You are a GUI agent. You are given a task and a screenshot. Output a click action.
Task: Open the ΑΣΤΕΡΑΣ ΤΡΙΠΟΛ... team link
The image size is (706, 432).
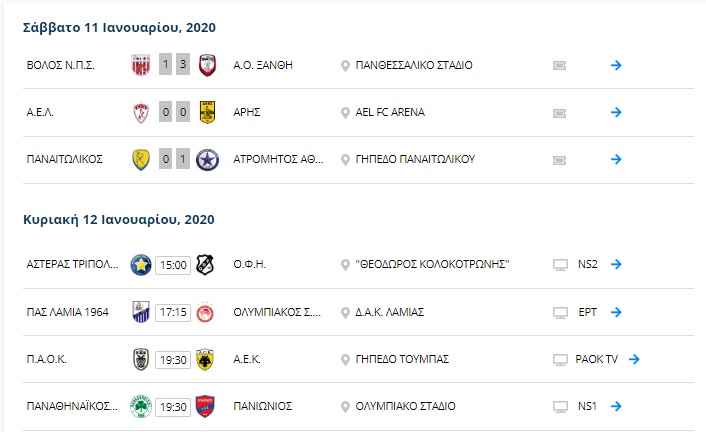click(x=72, y=264)
